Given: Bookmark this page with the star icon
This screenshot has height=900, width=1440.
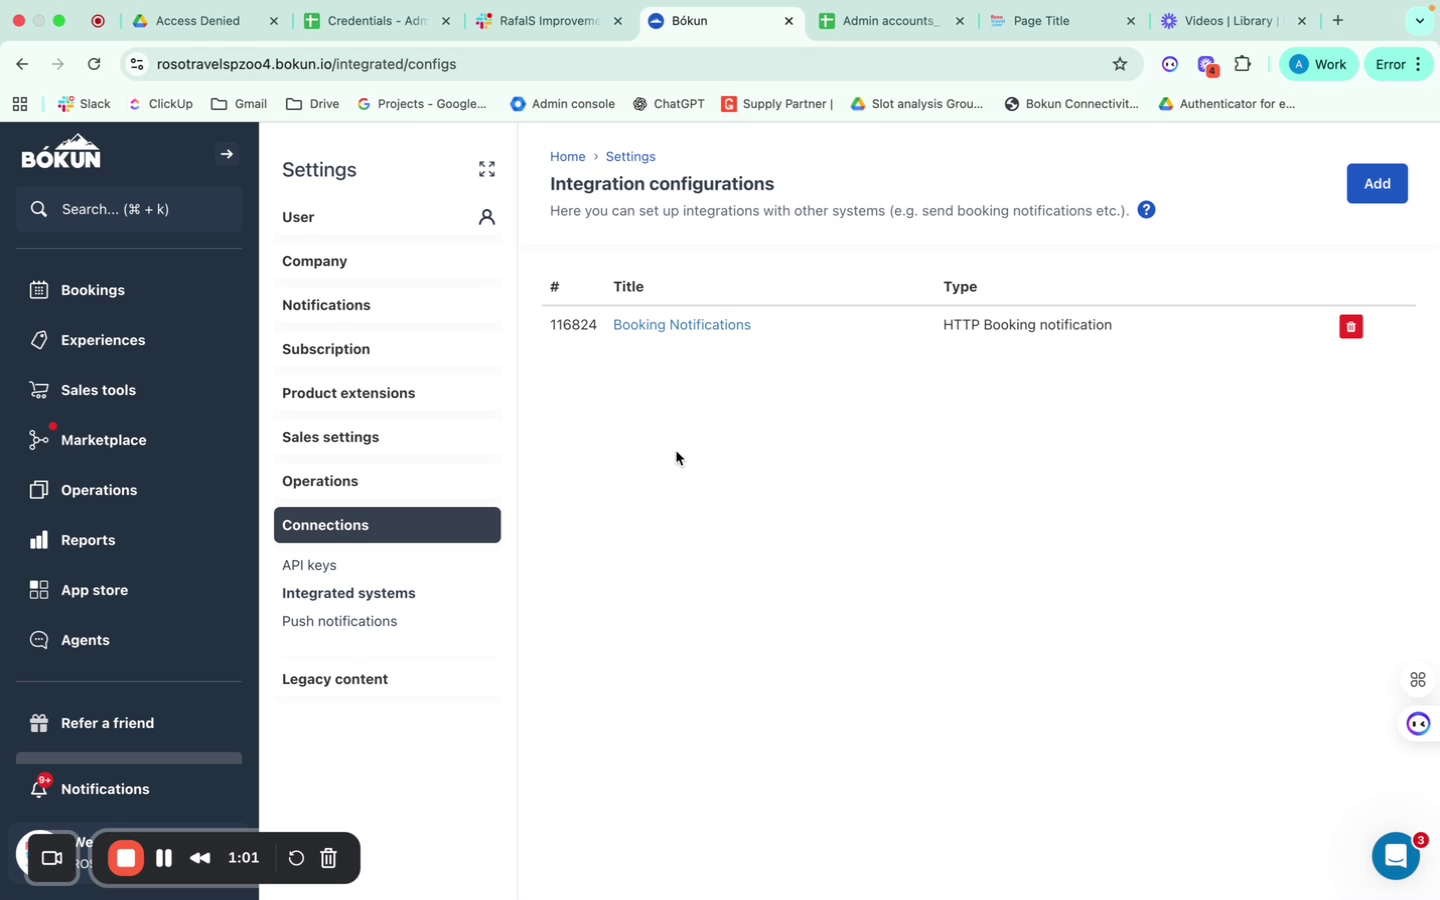Looking at the screenshot, I should (1120, 64).
